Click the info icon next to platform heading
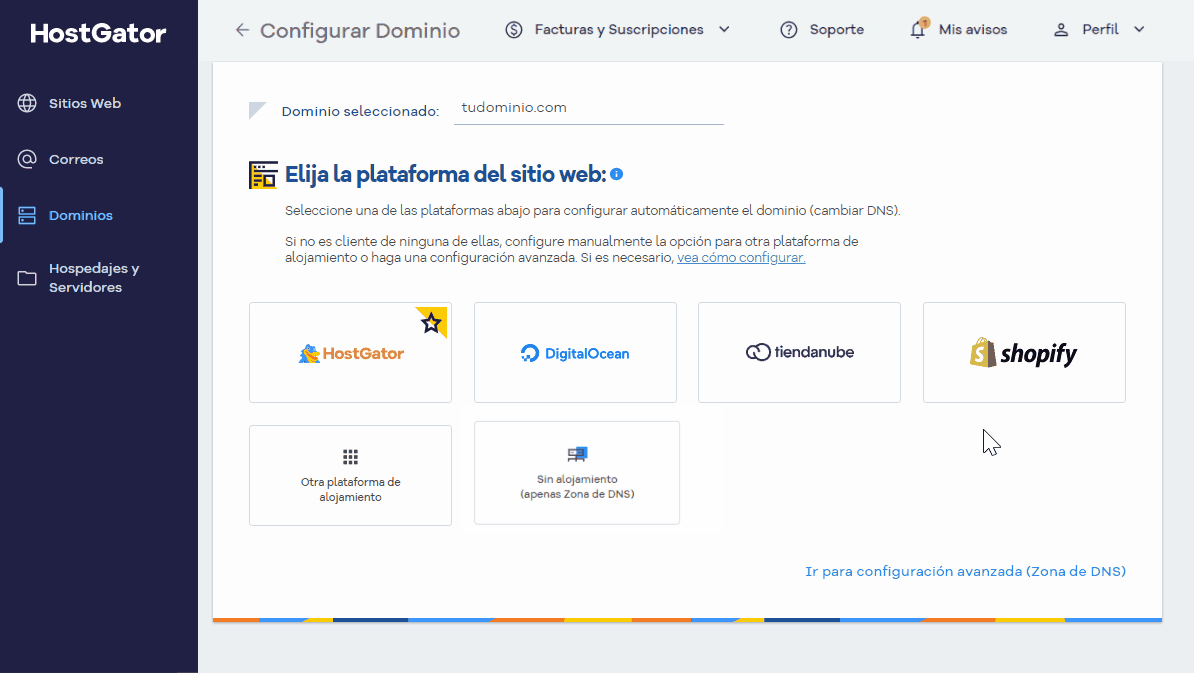Screen dimensions: 1194x673 click(617, 174)
